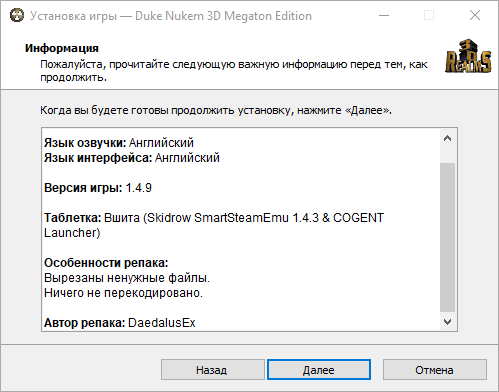Image resolution: width=499 pixels, height=392 pixels.
Task: Minimize the Duke Nukem installer window
Action: pyautogui.click(x=384, y=15)
